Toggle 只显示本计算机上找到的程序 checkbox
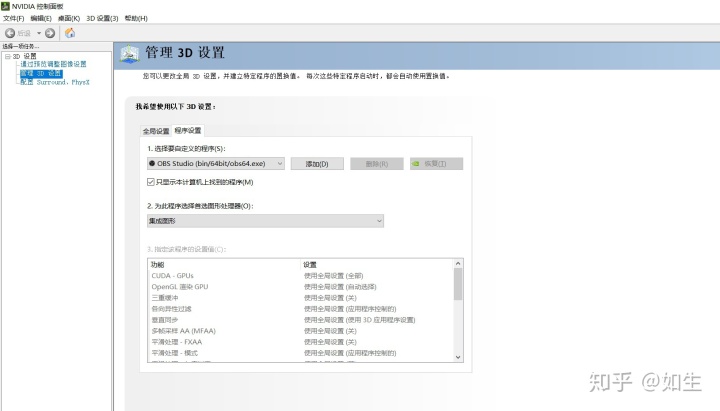Image resolution: width=720 pixels, height=411 pixels. click(151, 182)
